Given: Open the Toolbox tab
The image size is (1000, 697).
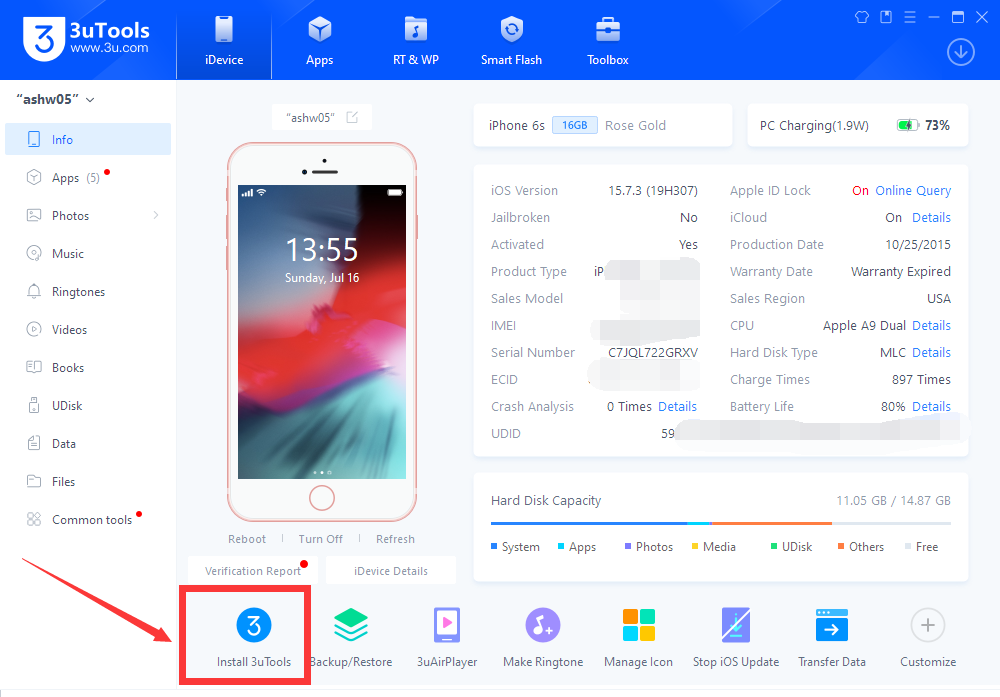Looking at the screenshot, I should (x=608, y=40).
